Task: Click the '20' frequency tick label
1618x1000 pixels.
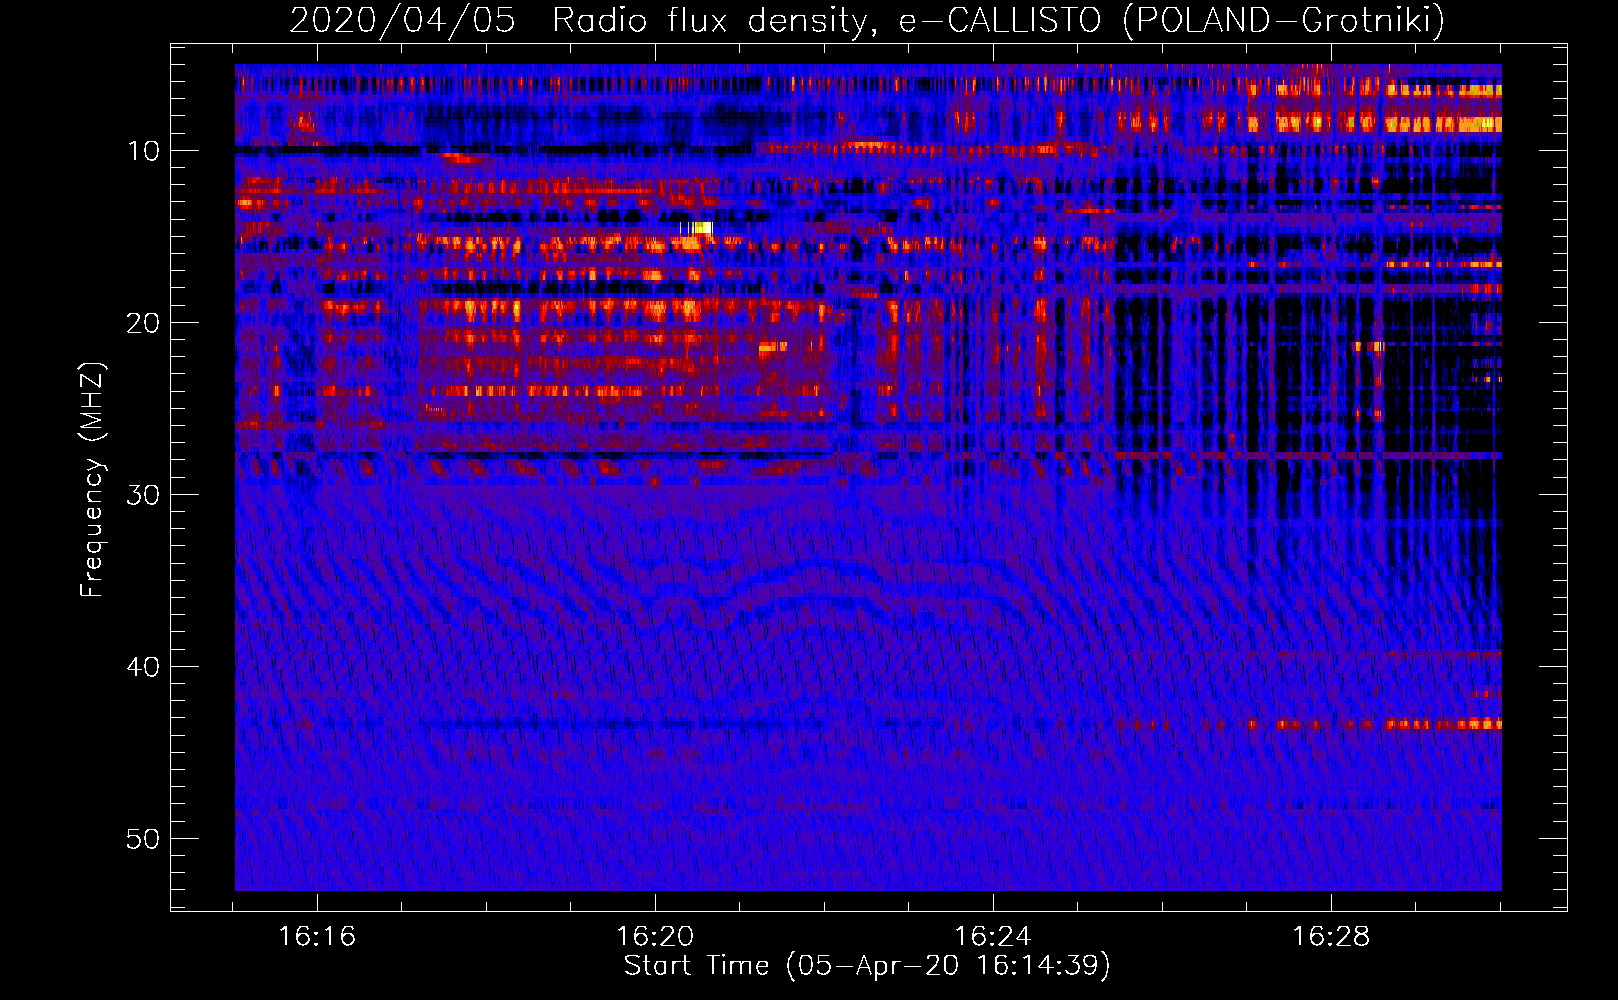Action: point(143,323)
